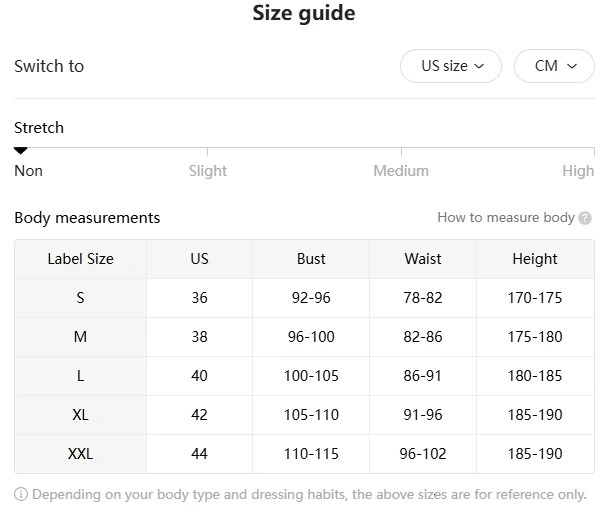Click the info icon beside the disclaimer
This screenshot has height=525, width=612.
(21, 494)
